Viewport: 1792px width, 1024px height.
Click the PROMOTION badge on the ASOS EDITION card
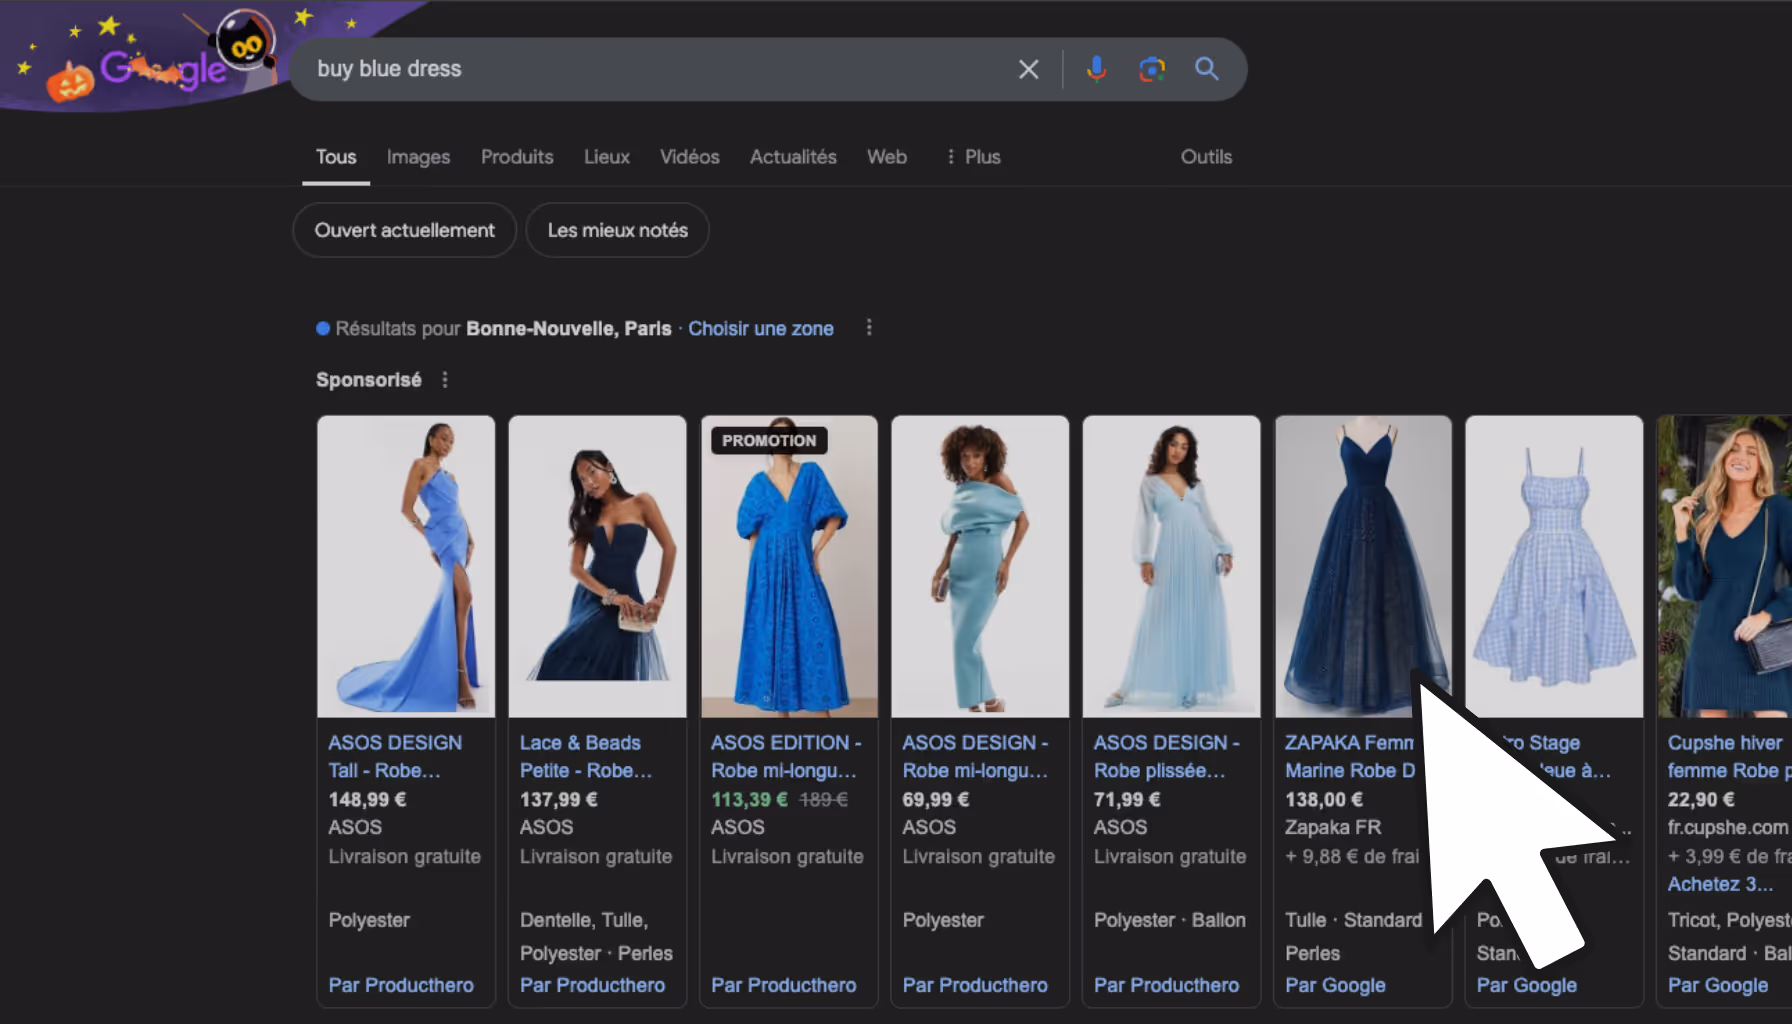769,441
